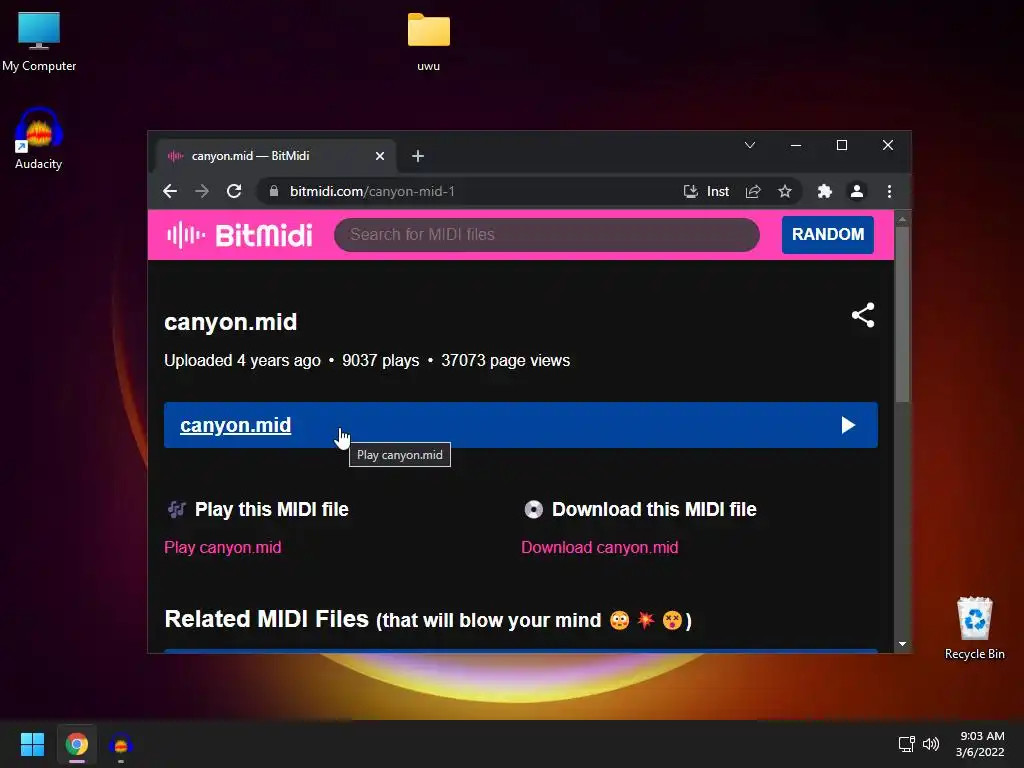Viewport: 1024px width, 768px height.
Task: Open the My Computer desktop icon
Action: (x=39, y=41)
